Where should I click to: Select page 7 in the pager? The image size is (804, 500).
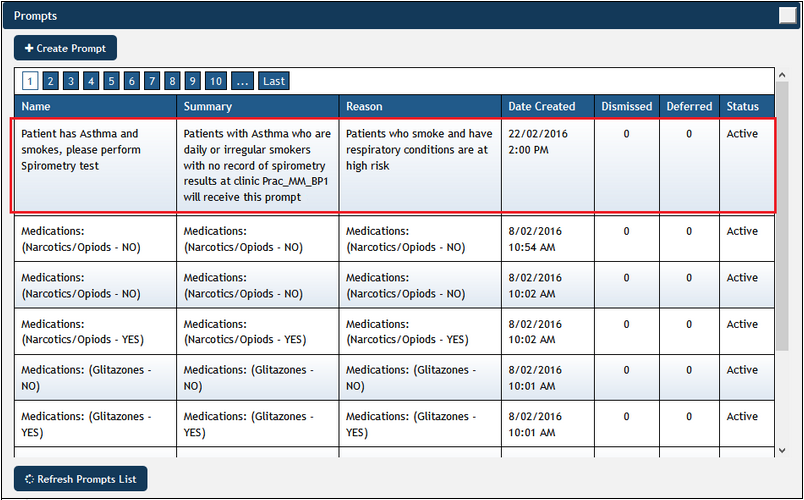coord(152,81)
